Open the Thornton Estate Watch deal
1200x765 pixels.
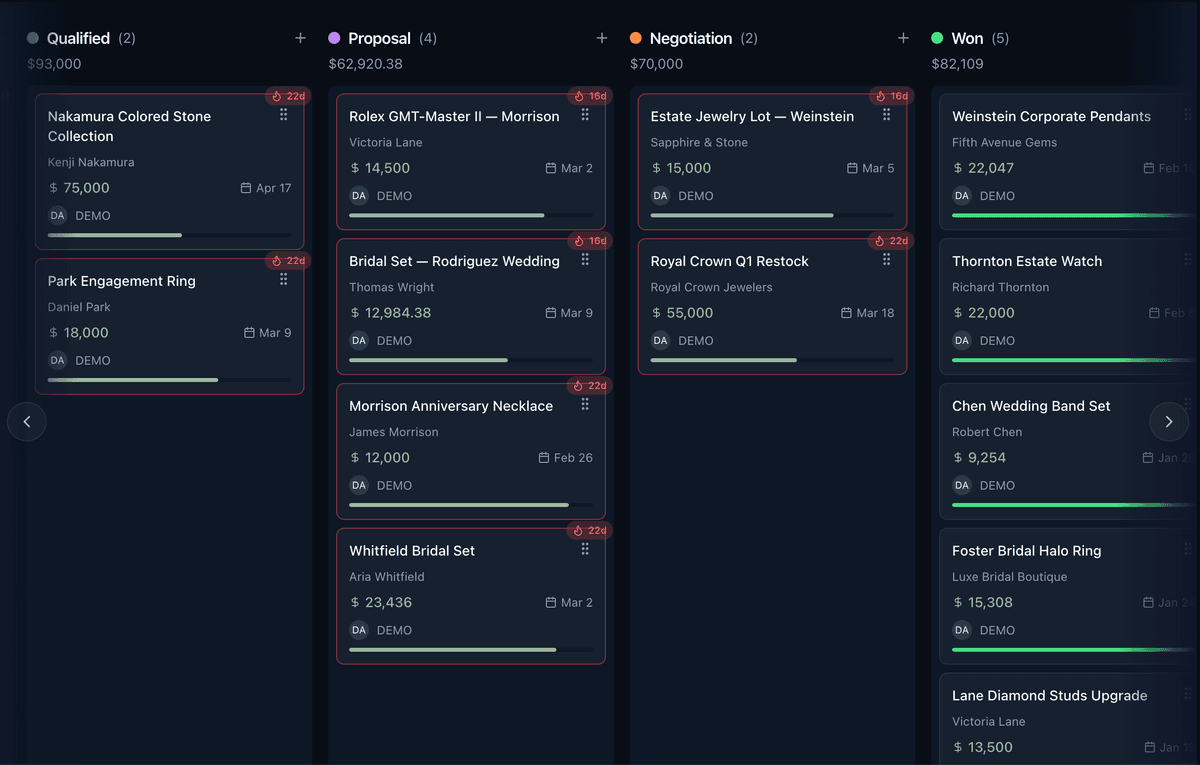tap(1069, 306)
